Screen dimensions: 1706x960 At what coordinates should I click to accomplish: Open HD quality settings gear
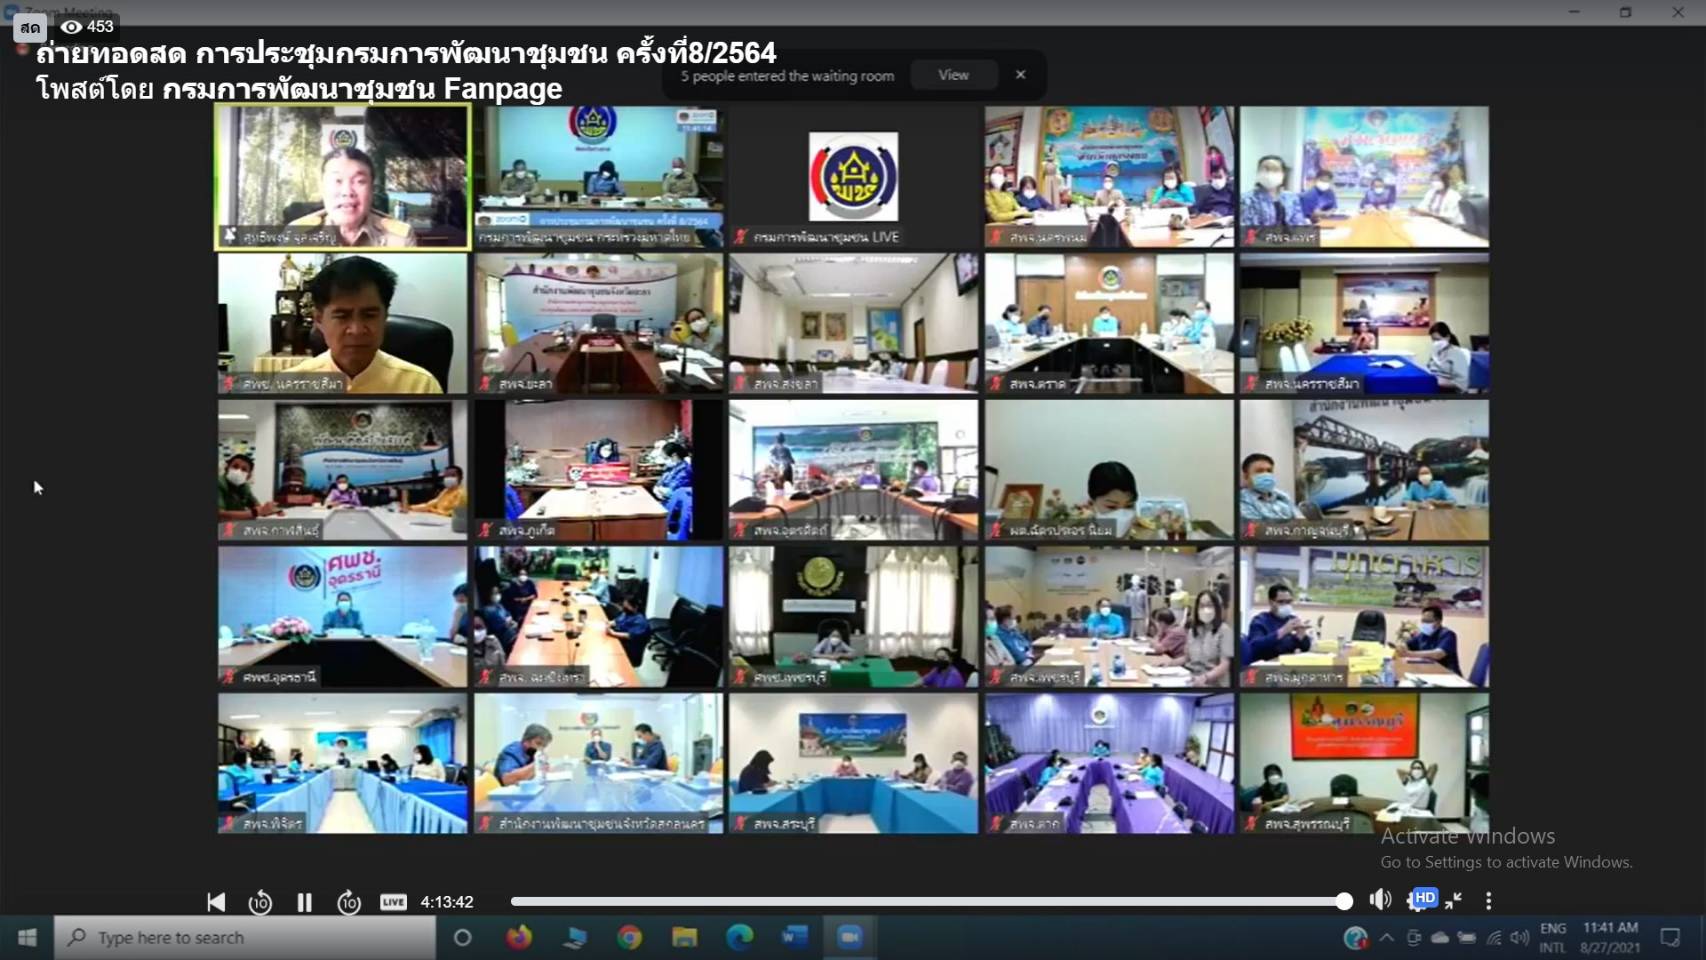(1422, 899)
